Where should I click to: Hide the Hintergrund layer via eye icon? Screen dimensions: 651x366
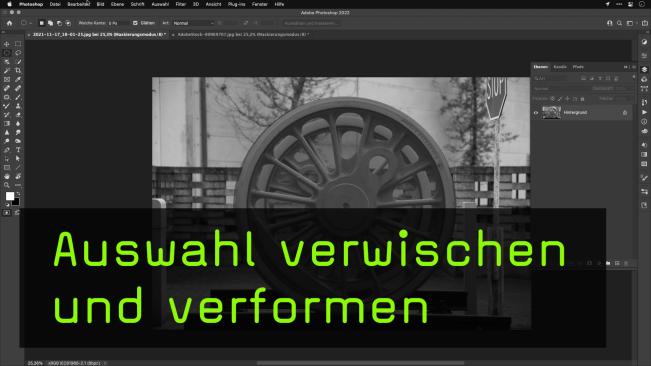(x=536, y=112)
